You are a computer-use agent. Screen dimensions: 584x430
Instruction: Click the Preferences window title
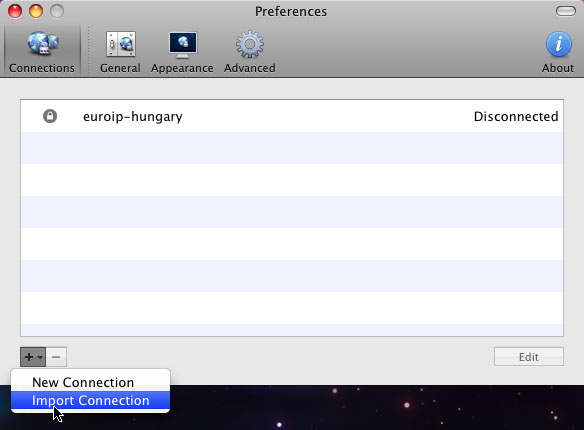click(x=291, y=12)
